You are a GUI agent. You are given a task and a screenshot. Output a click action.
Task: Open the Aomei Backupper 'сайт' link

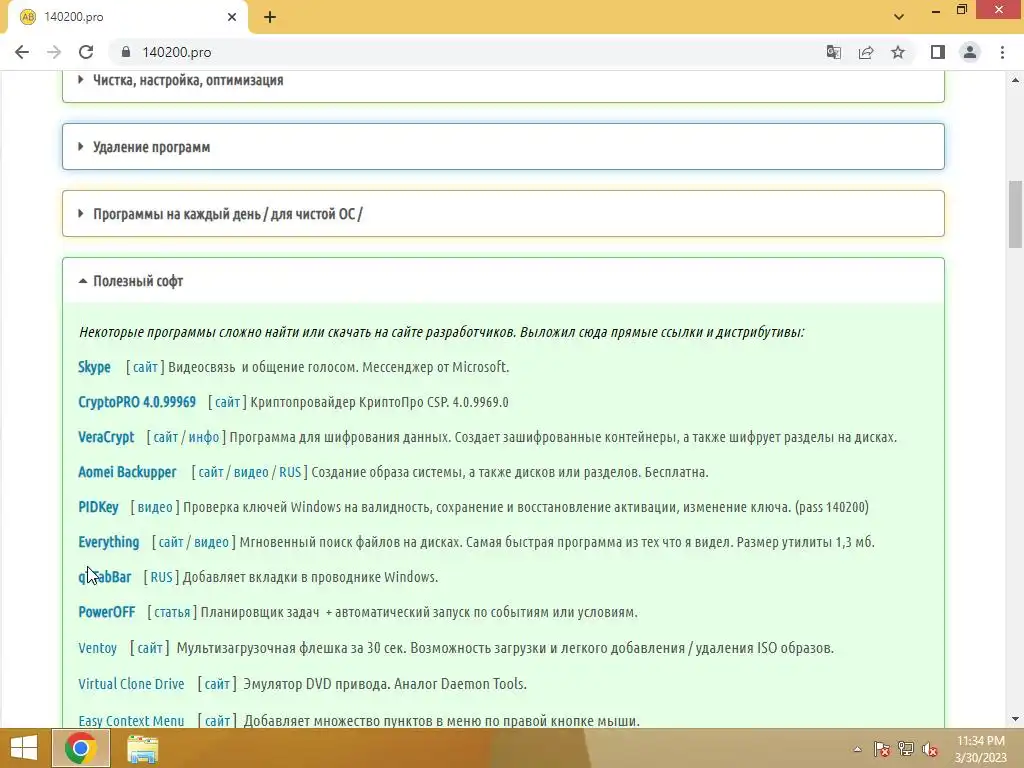click(210, 472)
